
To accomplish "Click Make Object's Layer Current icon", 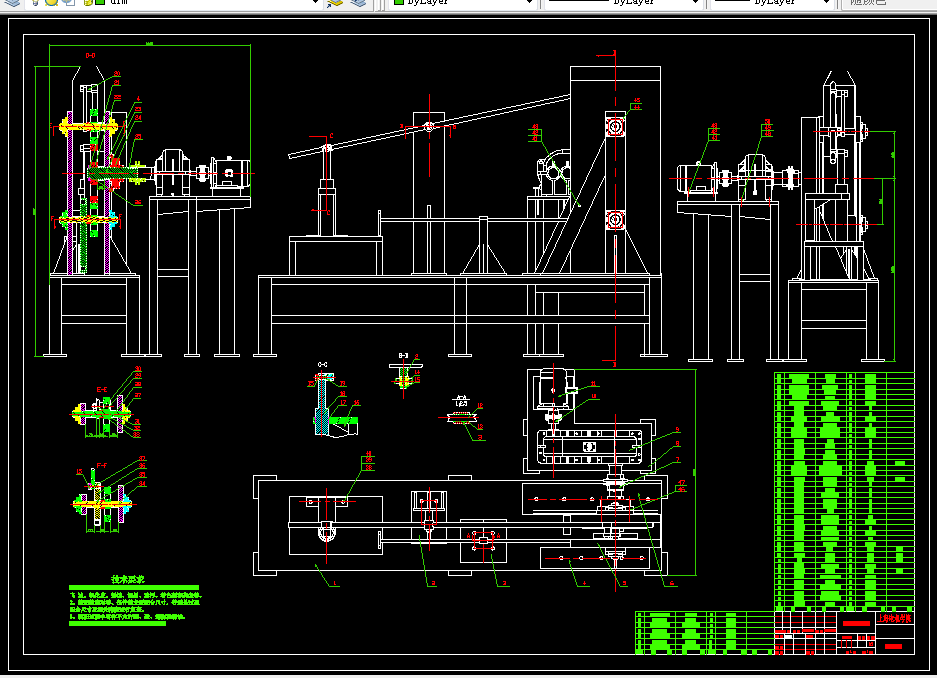I will click(x=336, y=2).
